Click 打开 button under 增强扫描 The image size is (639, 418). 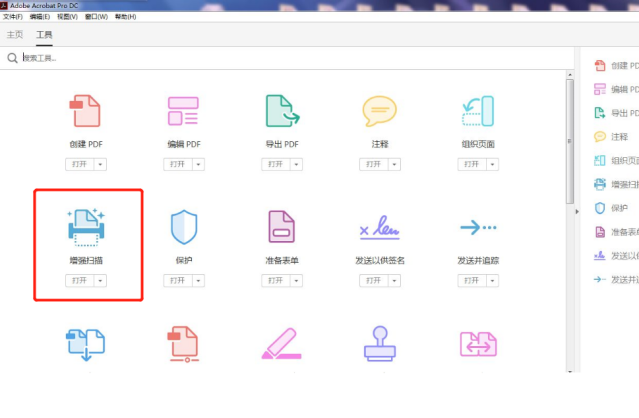click(x=80, y=281)
